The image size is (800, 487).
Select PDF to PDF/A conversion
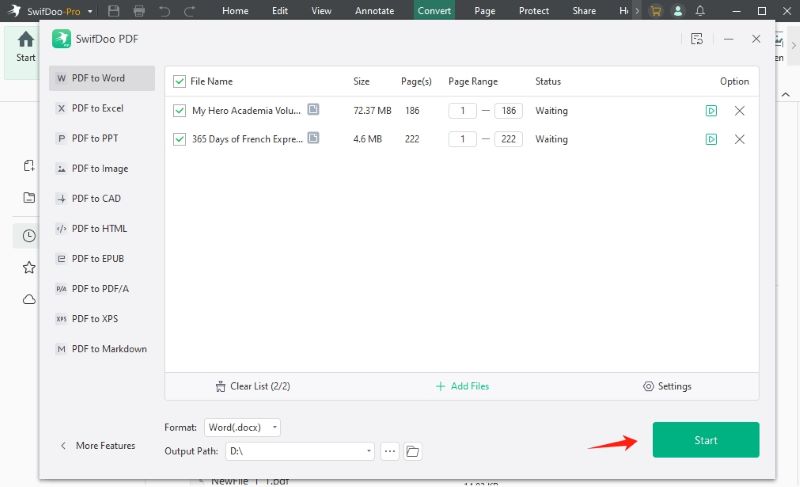click(102, 289)
